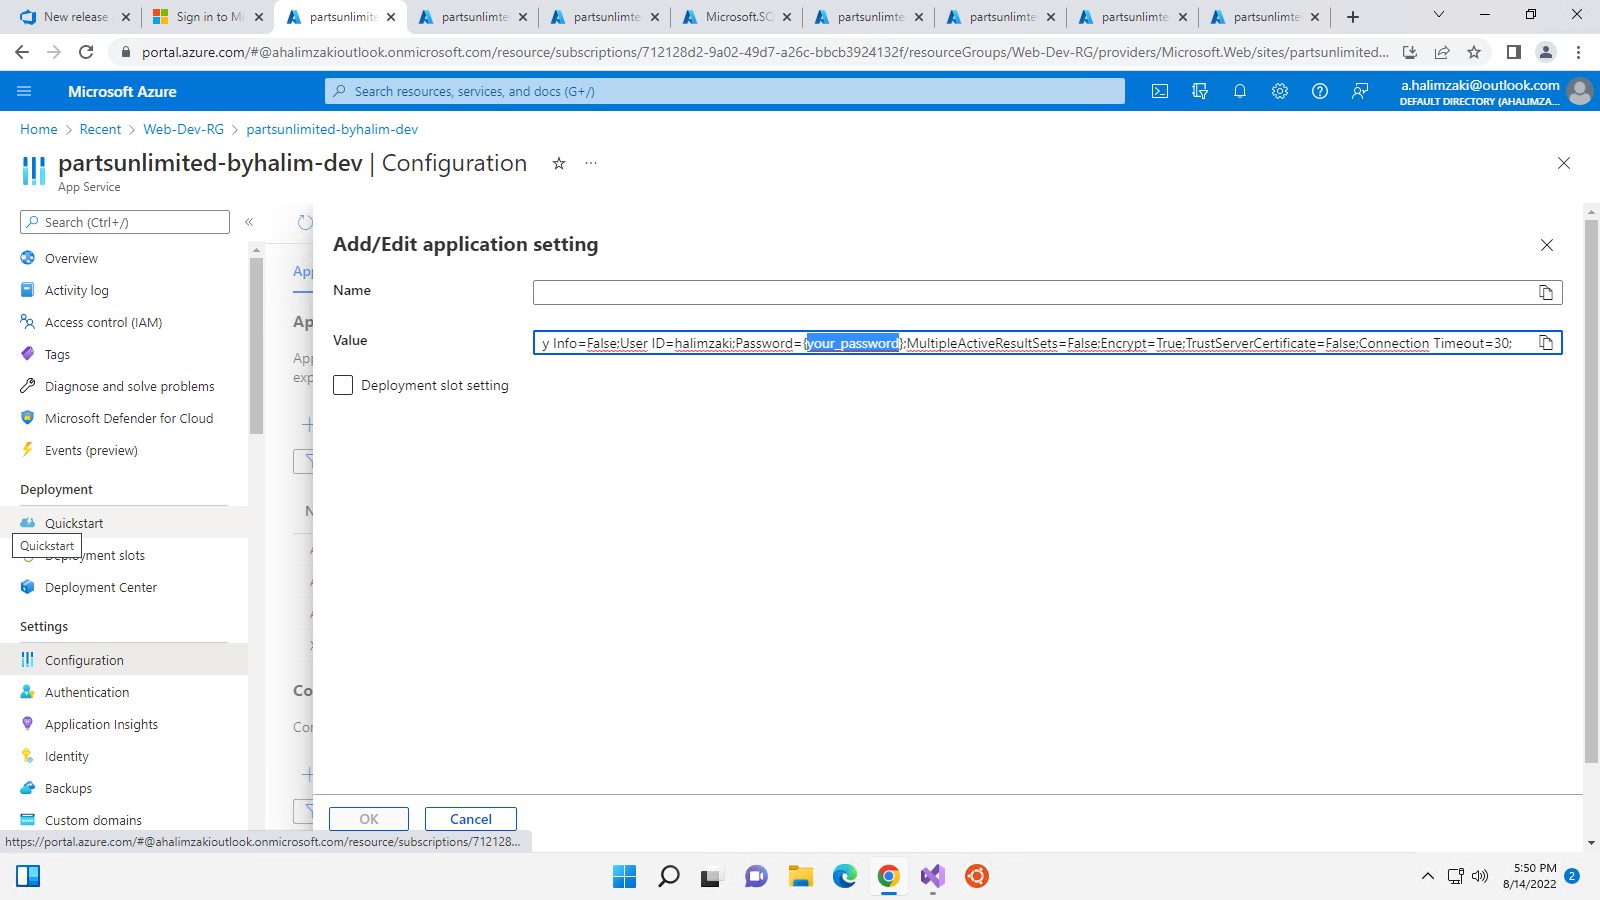Pin the Configuration page with the star
Image resolution: width=1600 pixels, height=900 pixels.
(559, 163)
